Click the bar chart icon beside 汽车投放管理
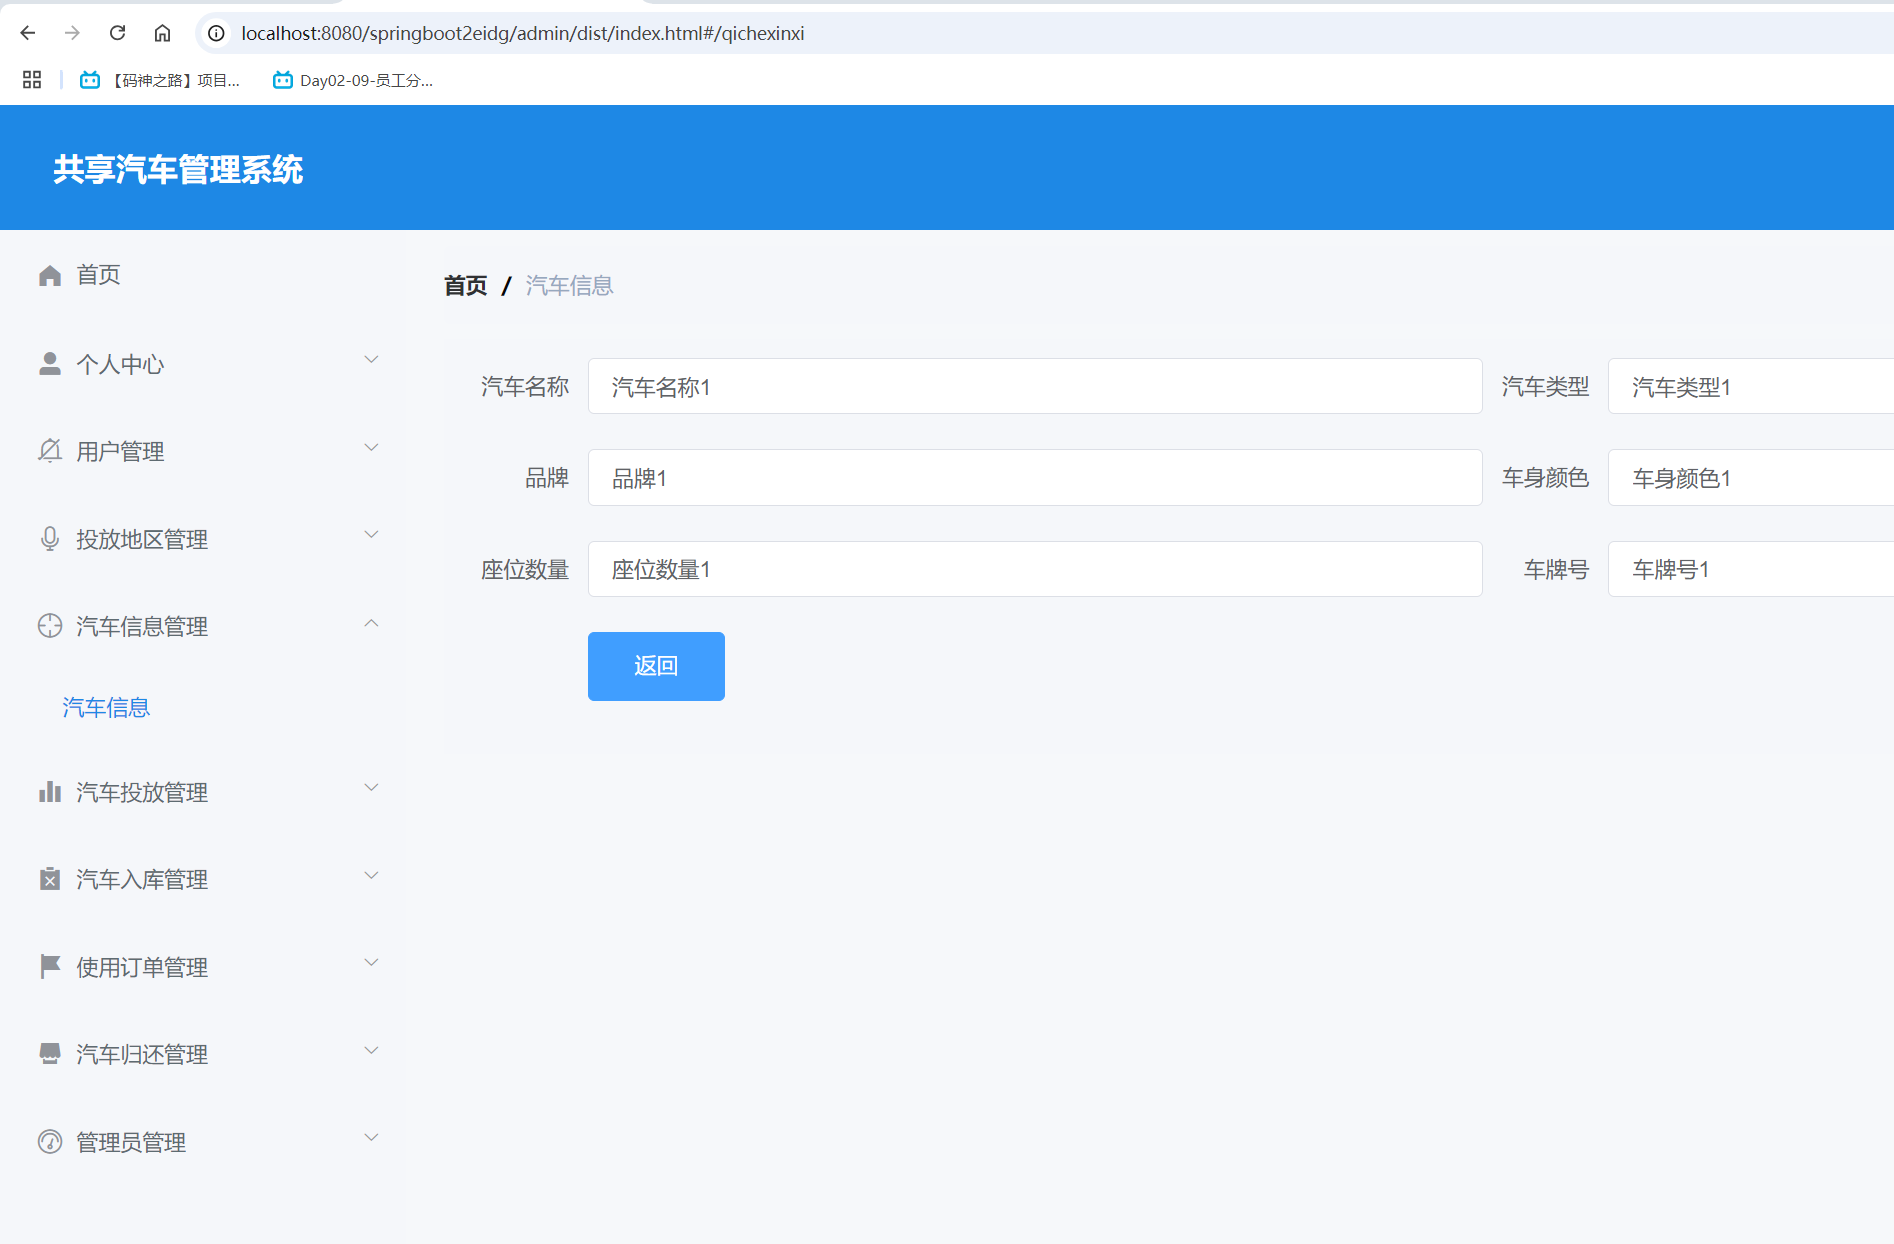Image resolution: width=1894 pixels, height=1244 pixels. point(49,791)
